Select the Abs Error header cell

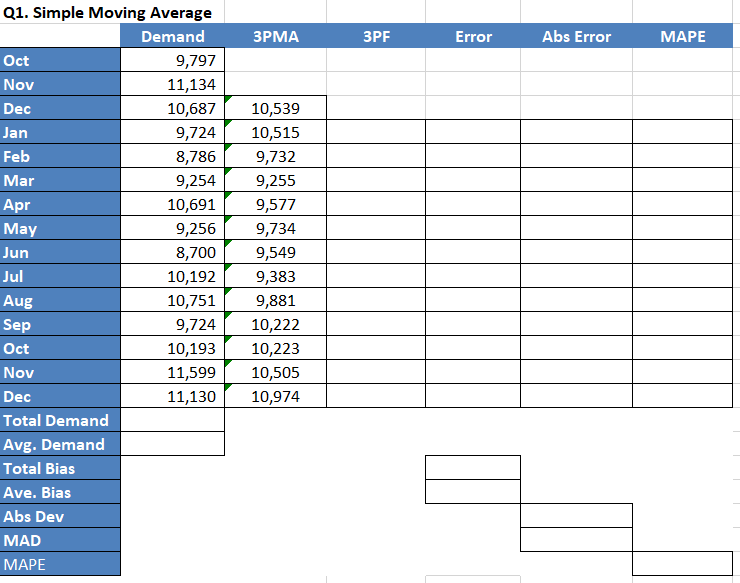click(x=576, y=36)
